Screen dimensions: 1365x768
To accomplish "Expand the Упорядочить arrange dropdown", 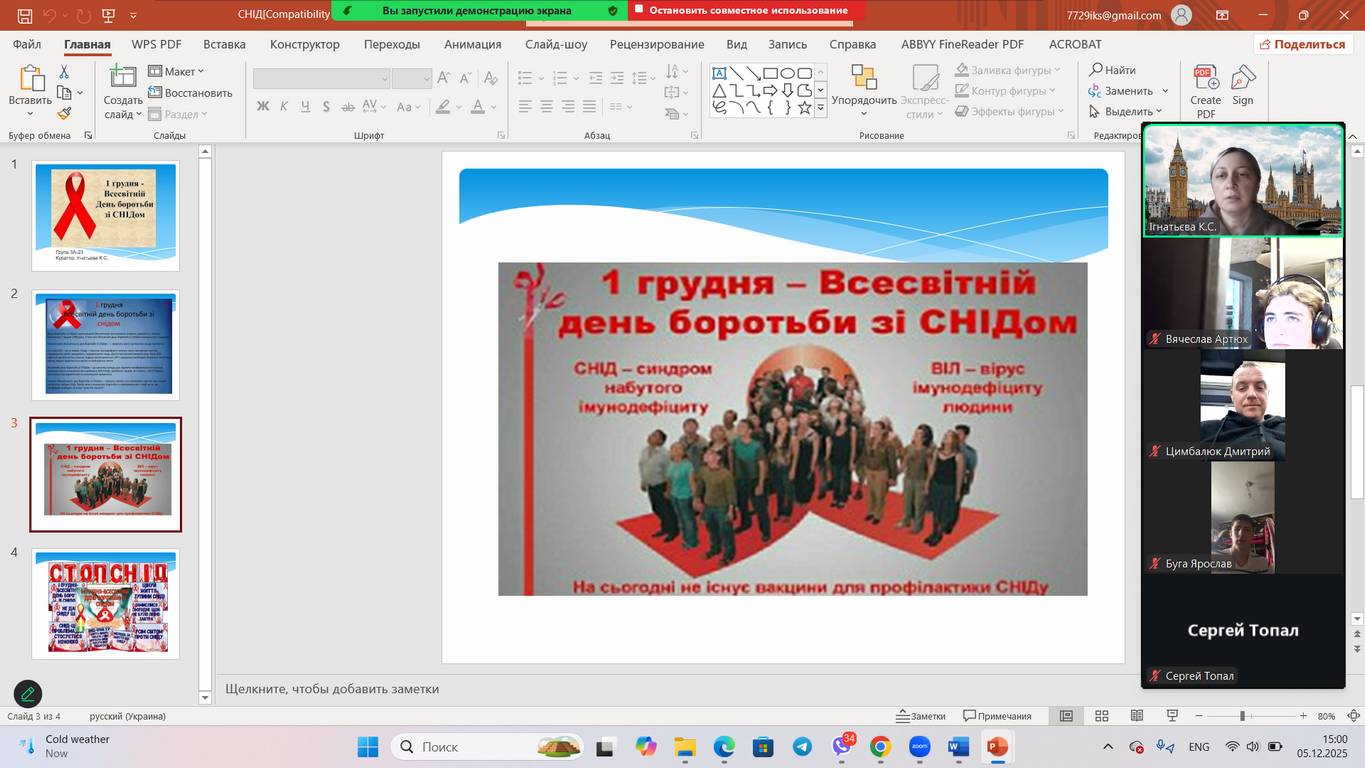I will 864,100.
